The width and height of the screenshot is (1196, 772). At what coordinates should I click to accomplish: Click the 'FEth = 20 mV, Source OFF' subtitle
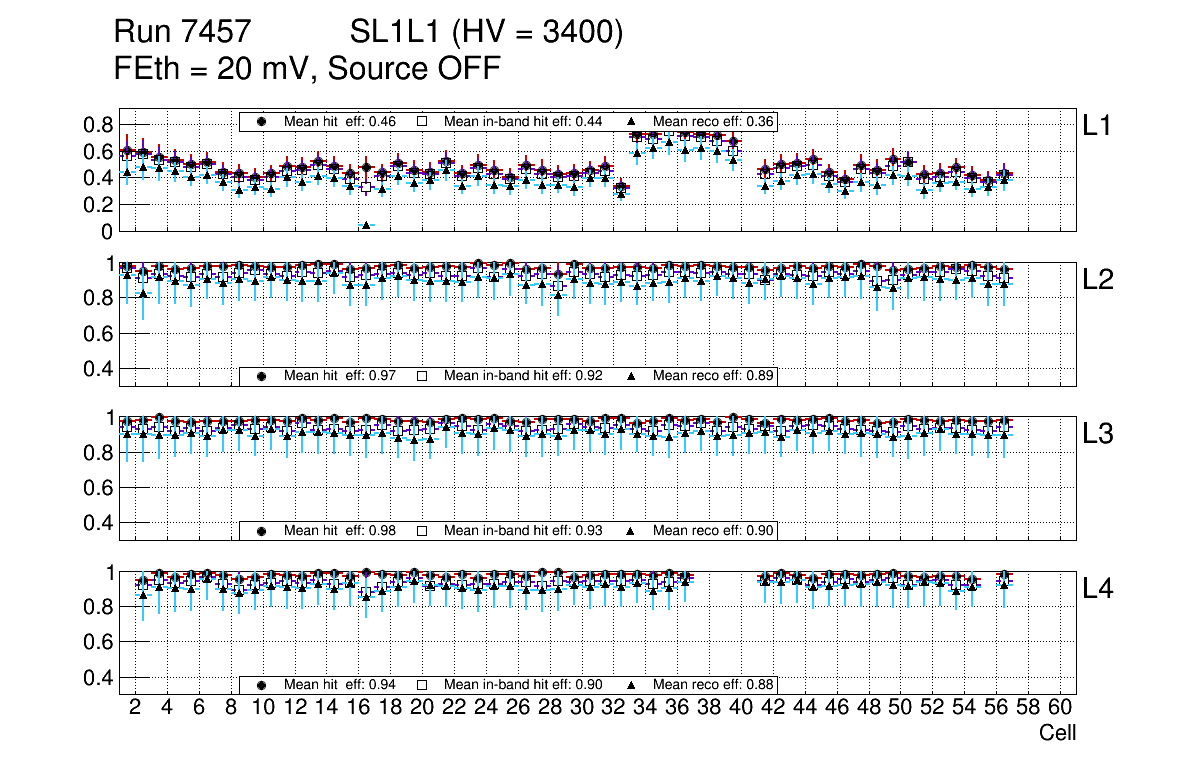307,69
